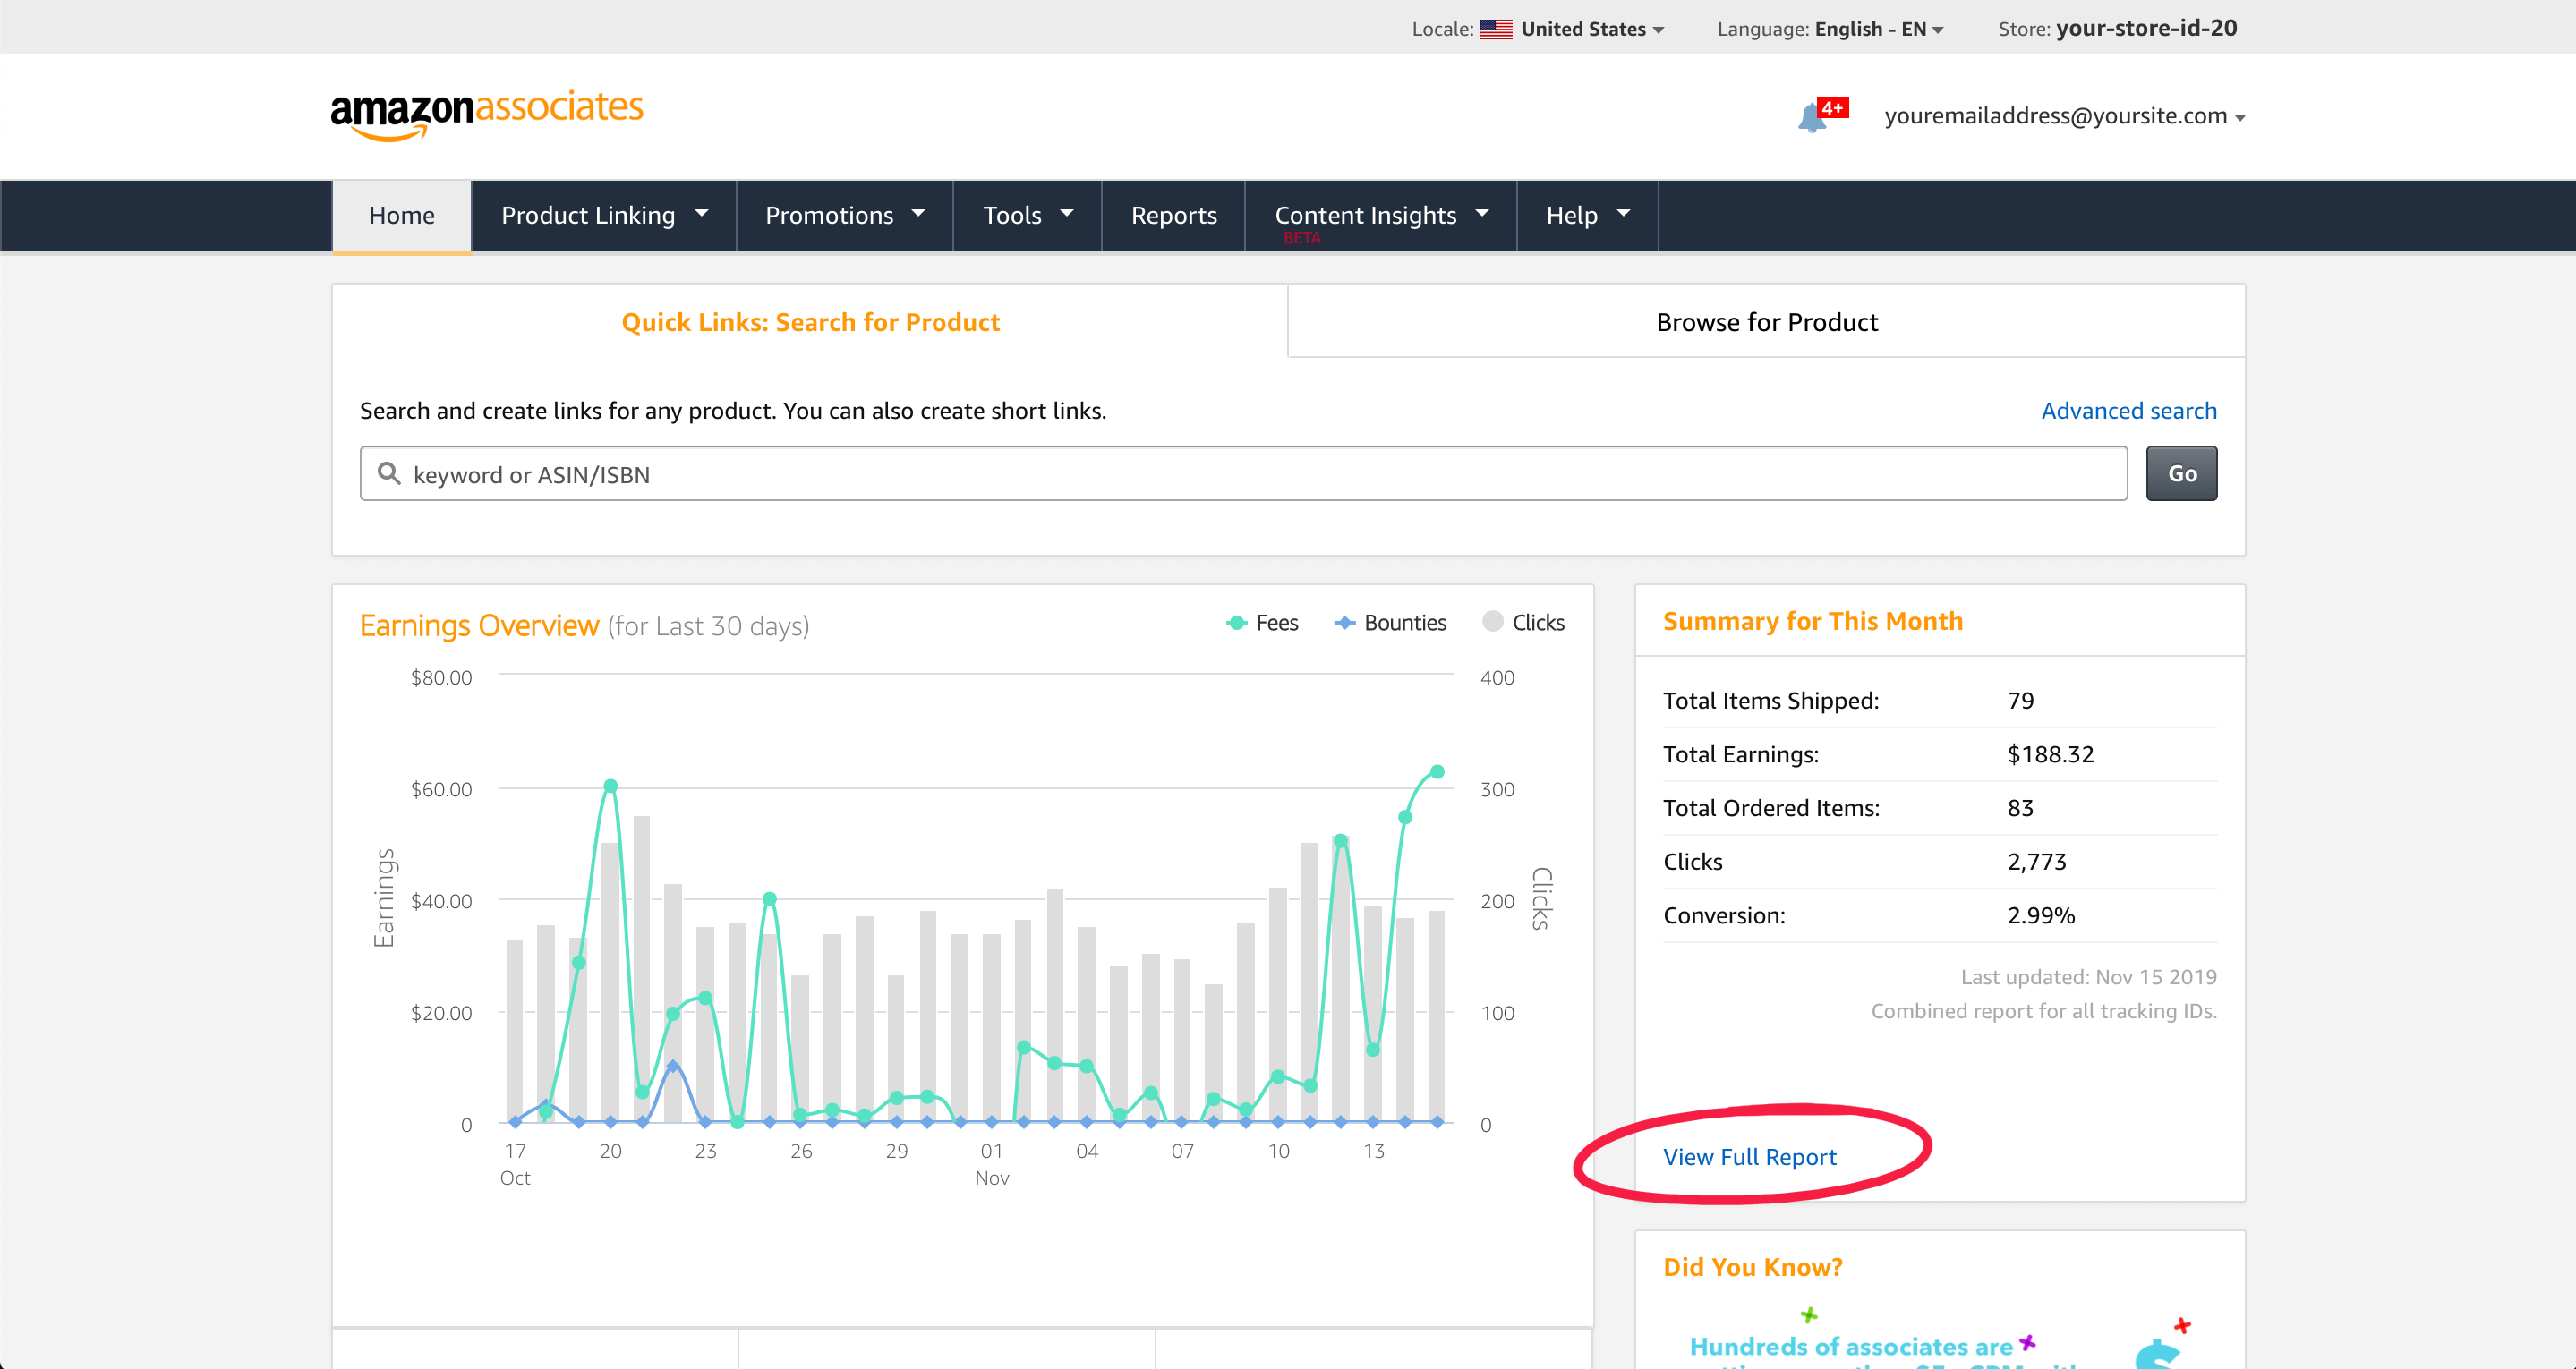Expand the Tools menu
This screenshot has height=1369, width=2576.
(1028, 215)
